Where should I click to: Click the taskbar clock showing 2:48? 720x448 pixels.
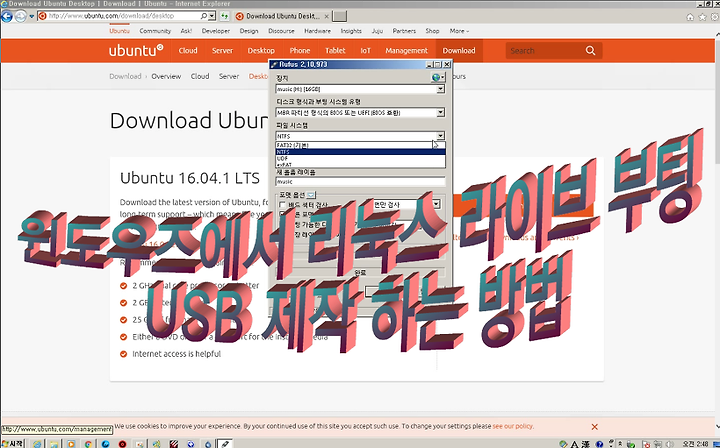coord(695,443)
